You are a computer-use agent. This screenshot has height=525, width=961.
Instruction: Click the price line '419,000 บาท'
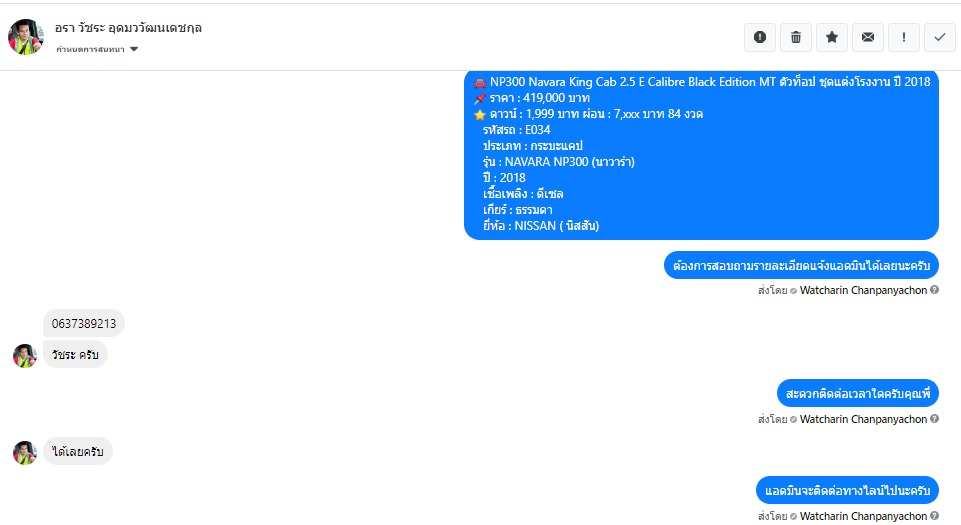(531, 98)
